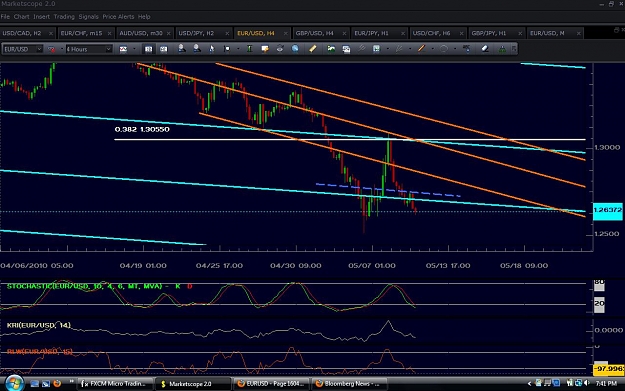Open EURUSD - Page 1604 taskbar button
The width and height of the screenshot is (625, 391).
[271, 384]
